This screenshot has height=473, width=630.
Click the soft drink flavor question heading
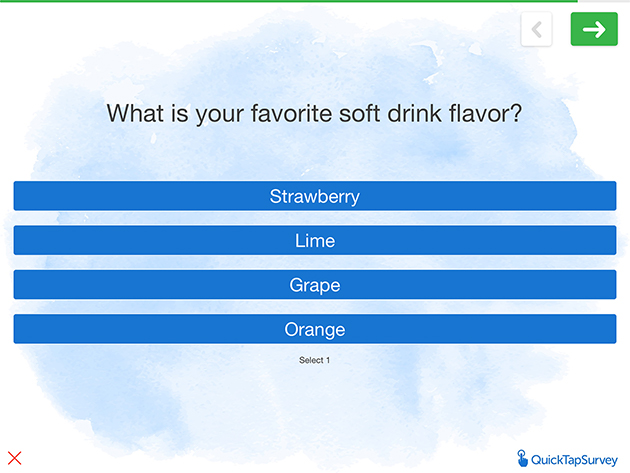click(314, 113)
